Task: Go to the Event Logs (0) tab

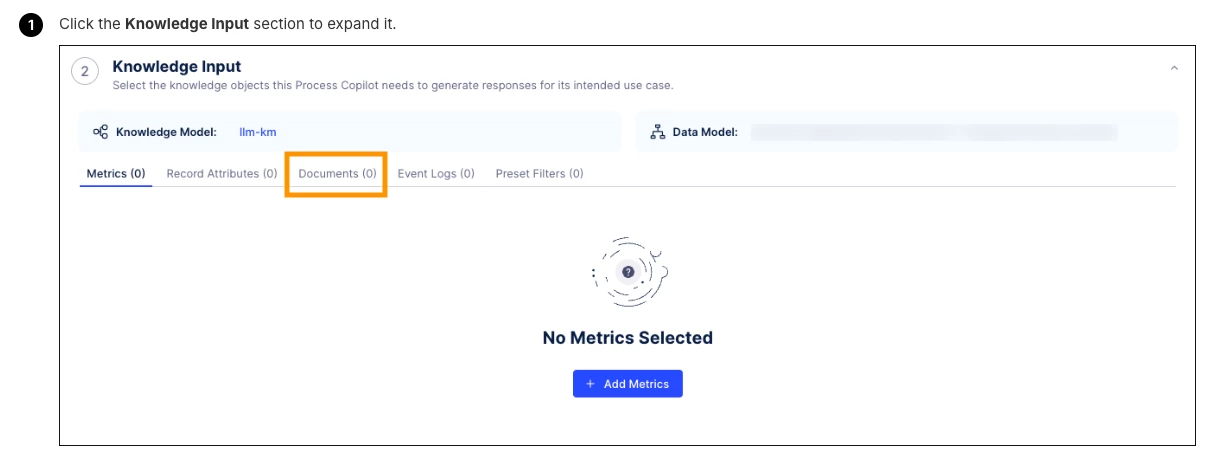Action: click(x=436, y=174)
